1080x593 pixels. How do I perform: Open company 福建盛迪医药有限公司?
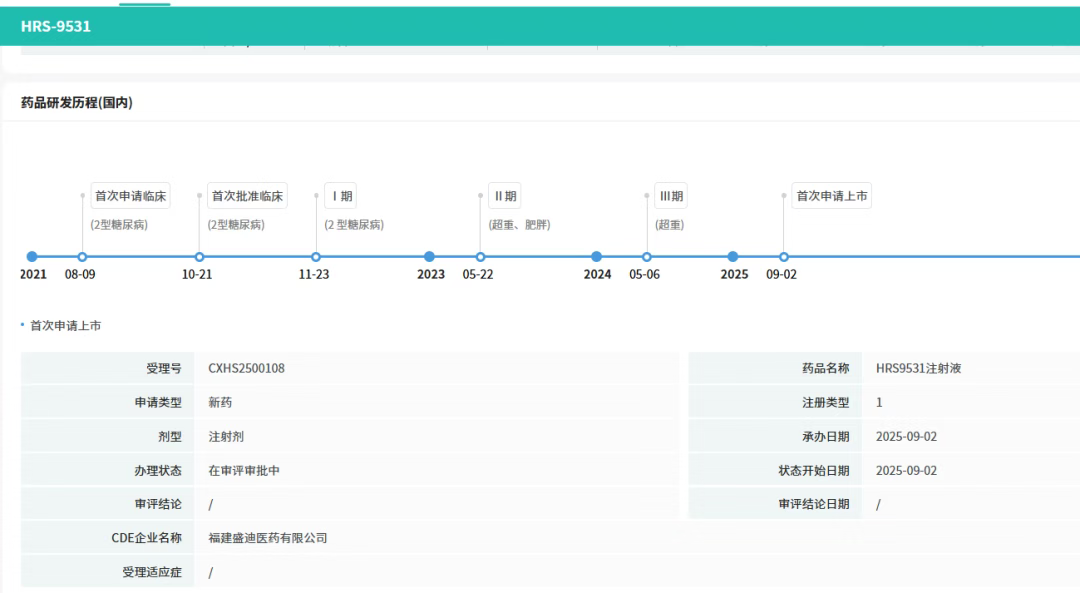pos(267,538)
